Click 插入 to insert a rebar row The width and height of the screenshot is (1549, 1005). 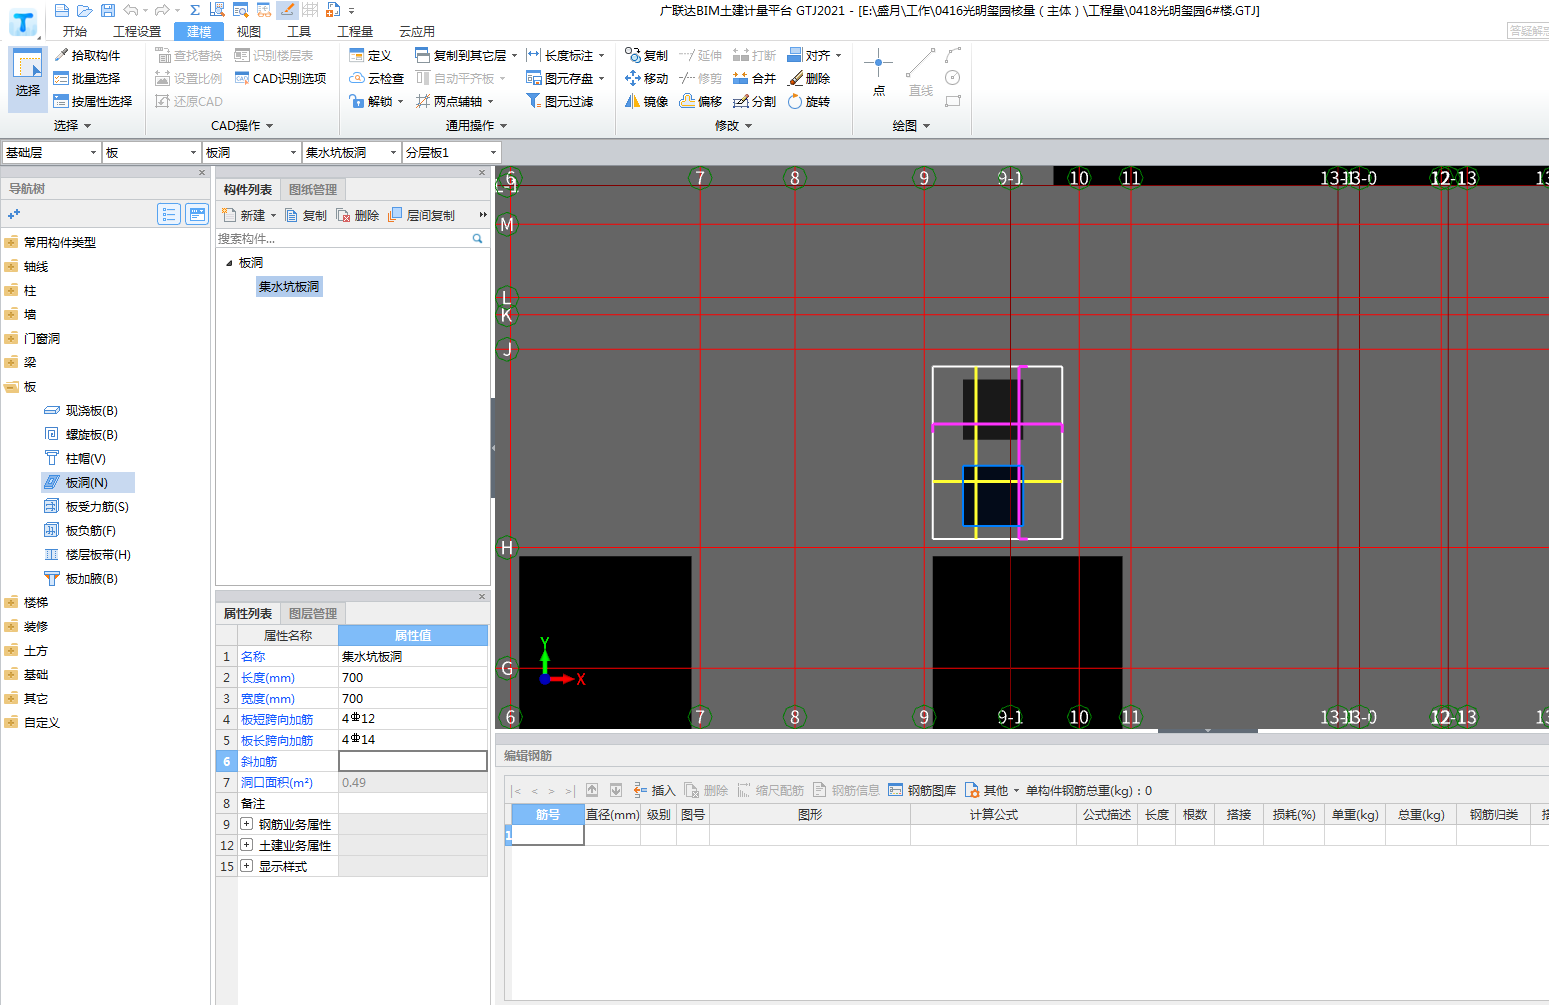pyautogui.click(x=655, y=790)
